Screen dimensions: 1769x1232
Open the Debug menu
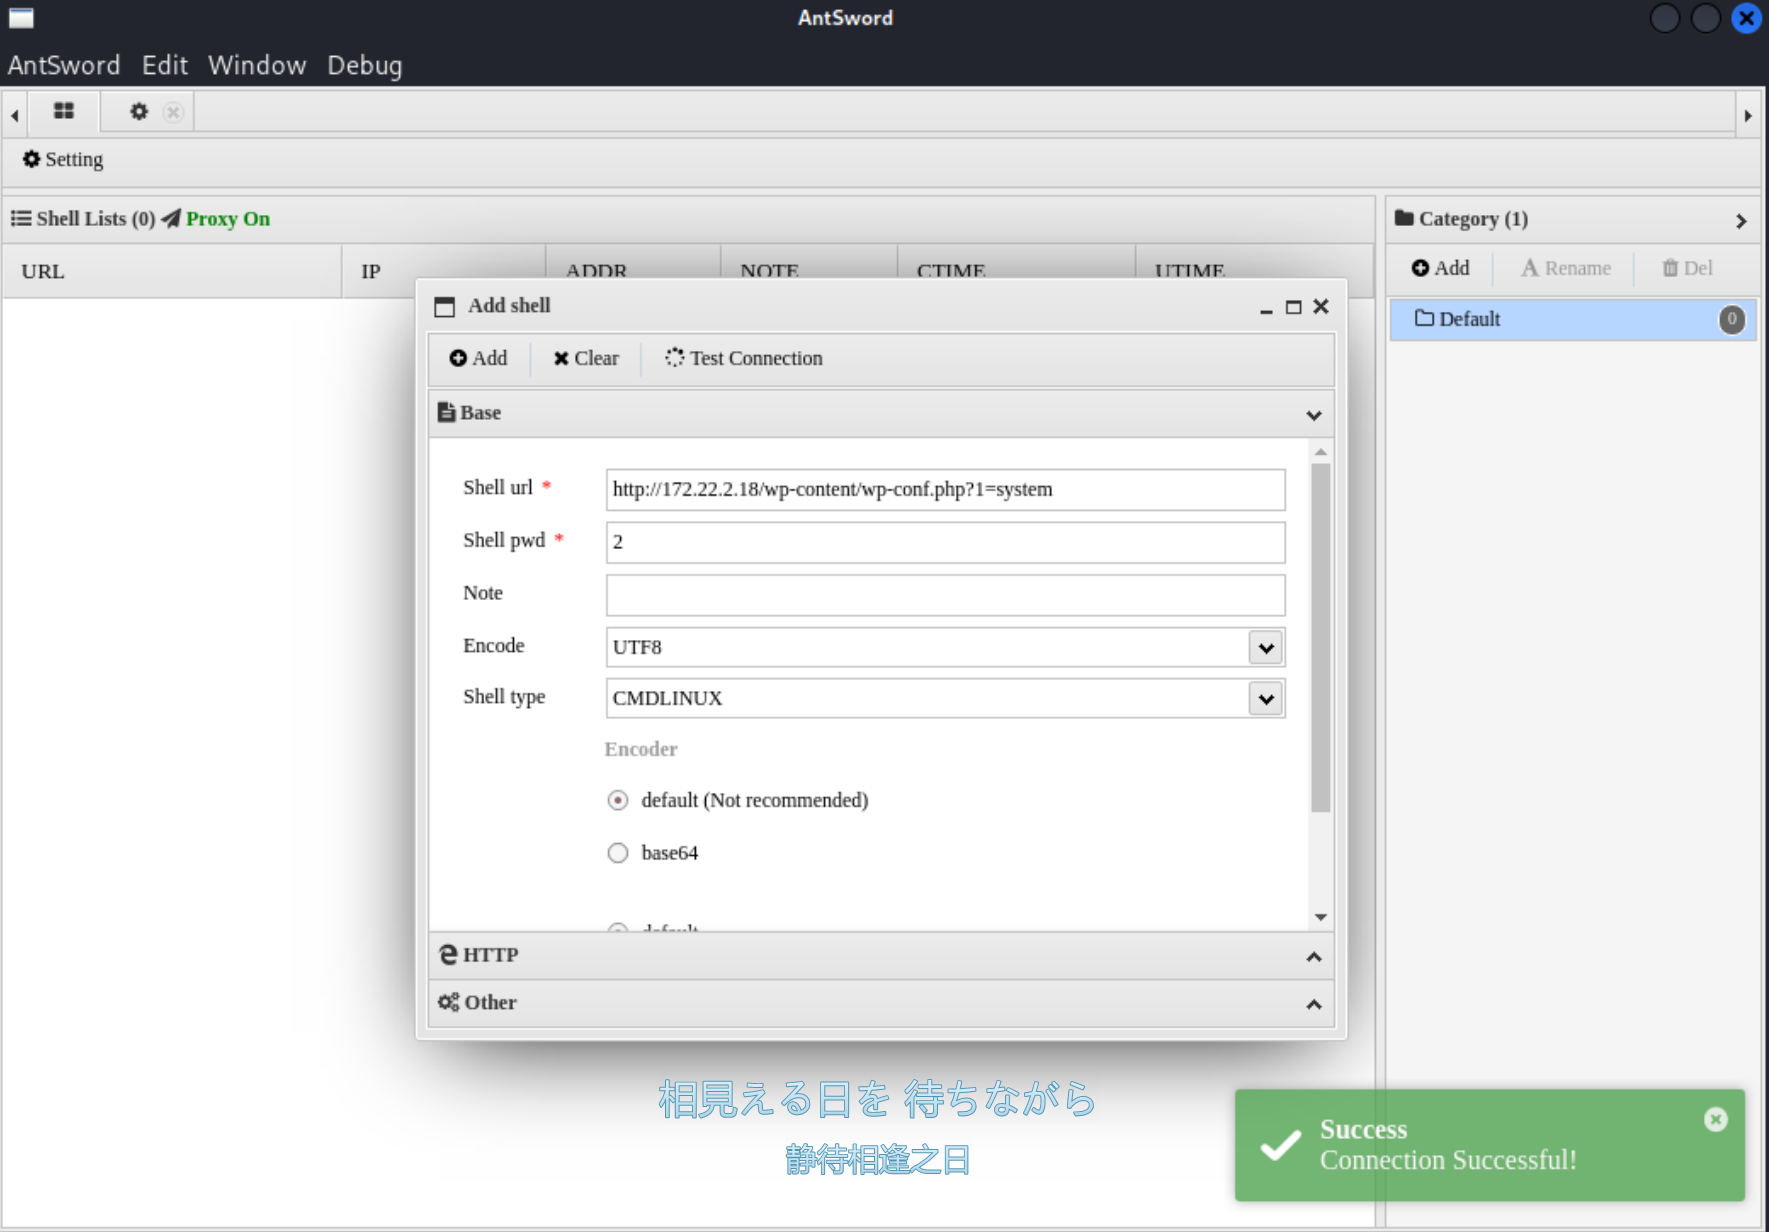click(x=364, y=65)
